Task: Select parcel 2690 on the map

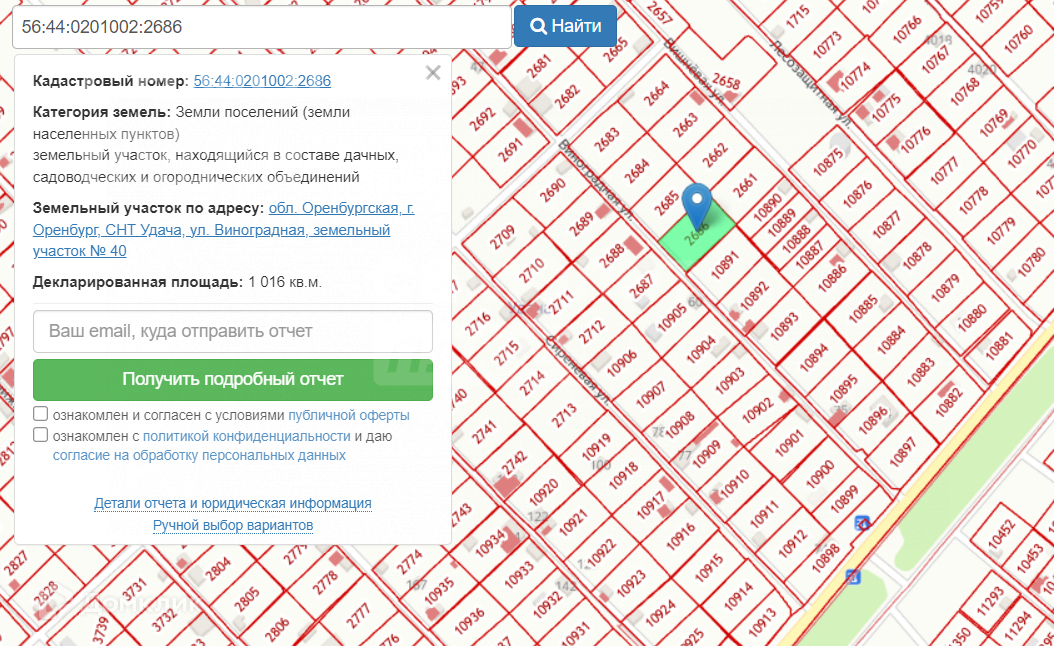Action: pos(553,192)
